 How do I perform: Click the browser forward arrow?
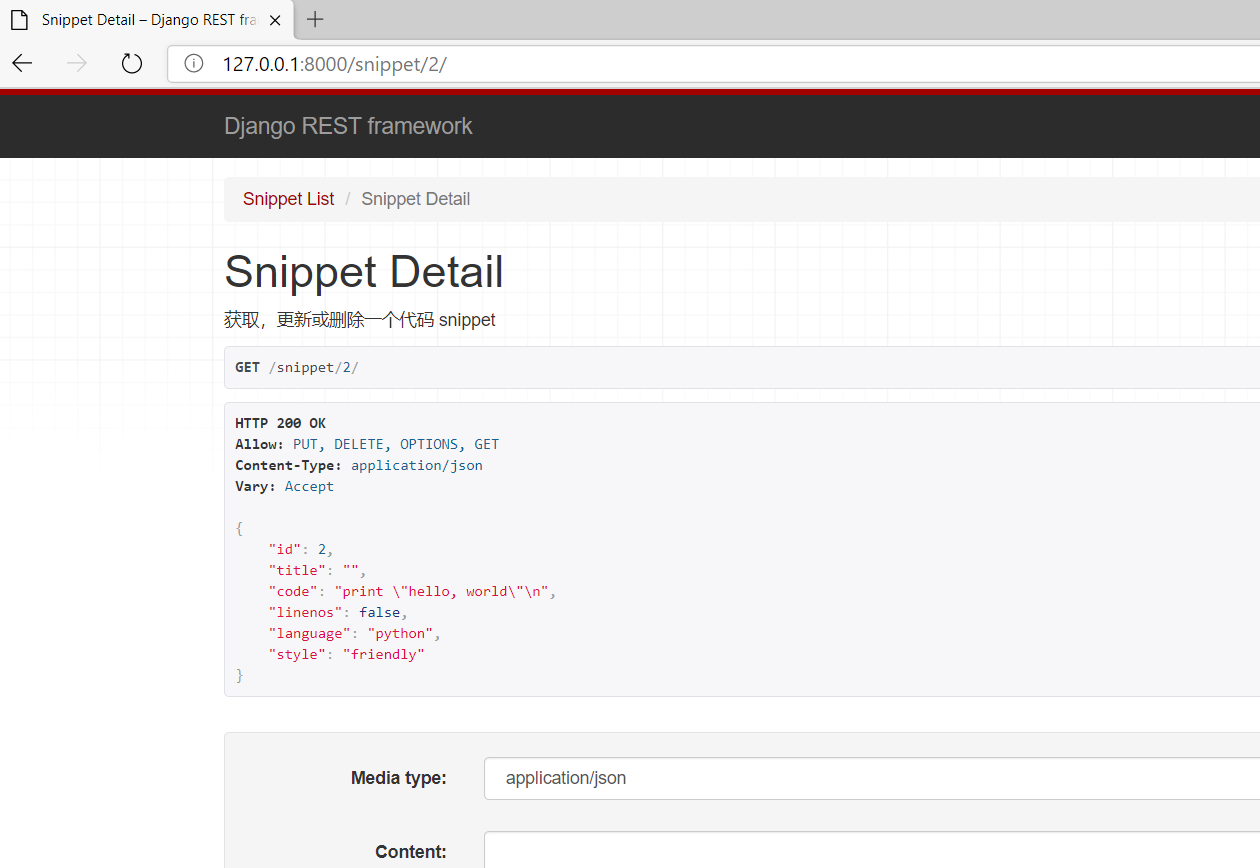[x=76, y=64]
